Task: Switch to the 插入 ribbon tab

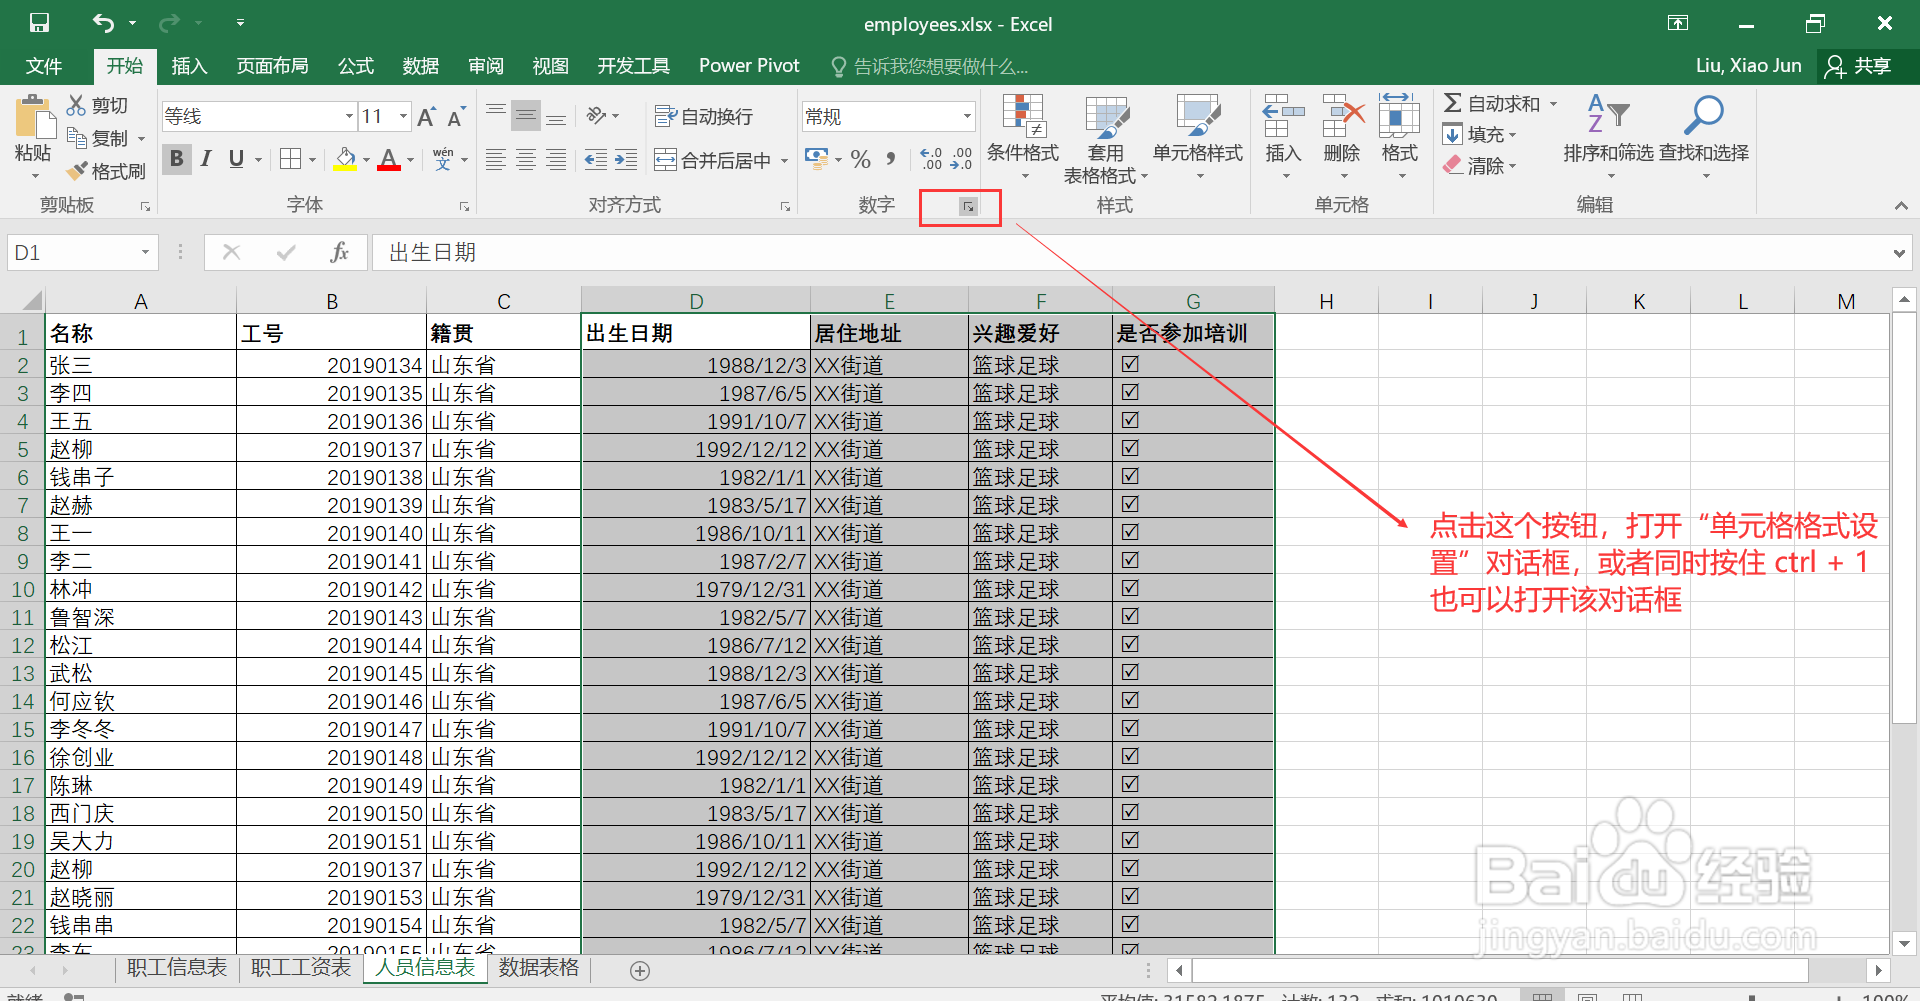Action: pos(189,66)
